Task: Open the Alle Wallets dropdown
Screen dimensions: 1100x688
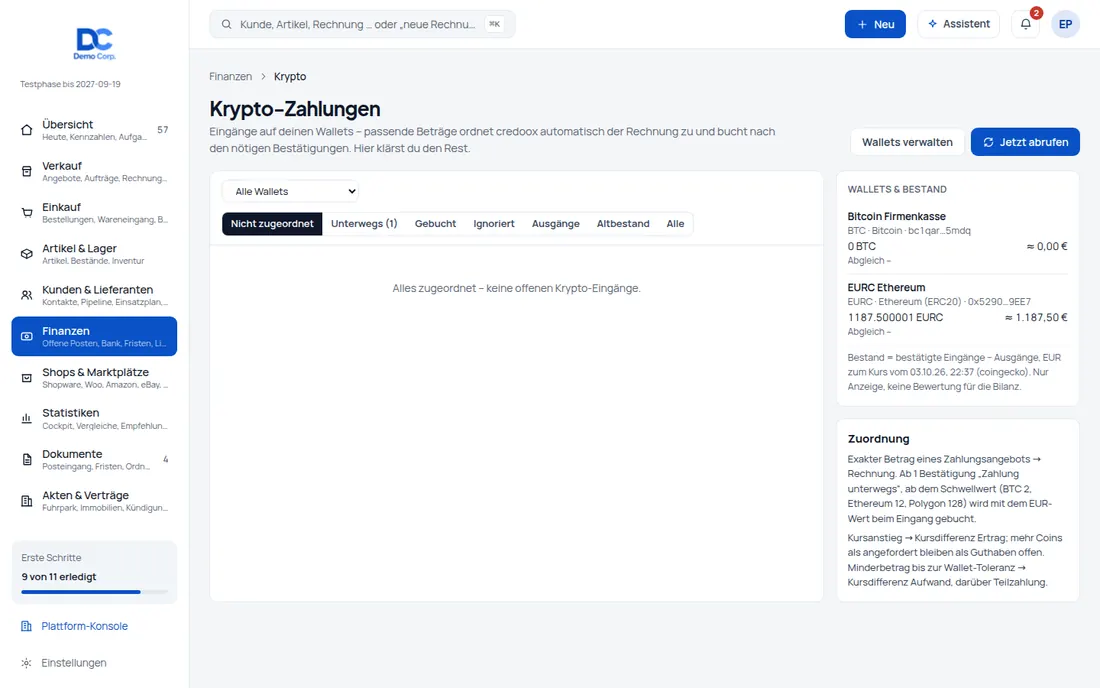Action: click(290, 191)
